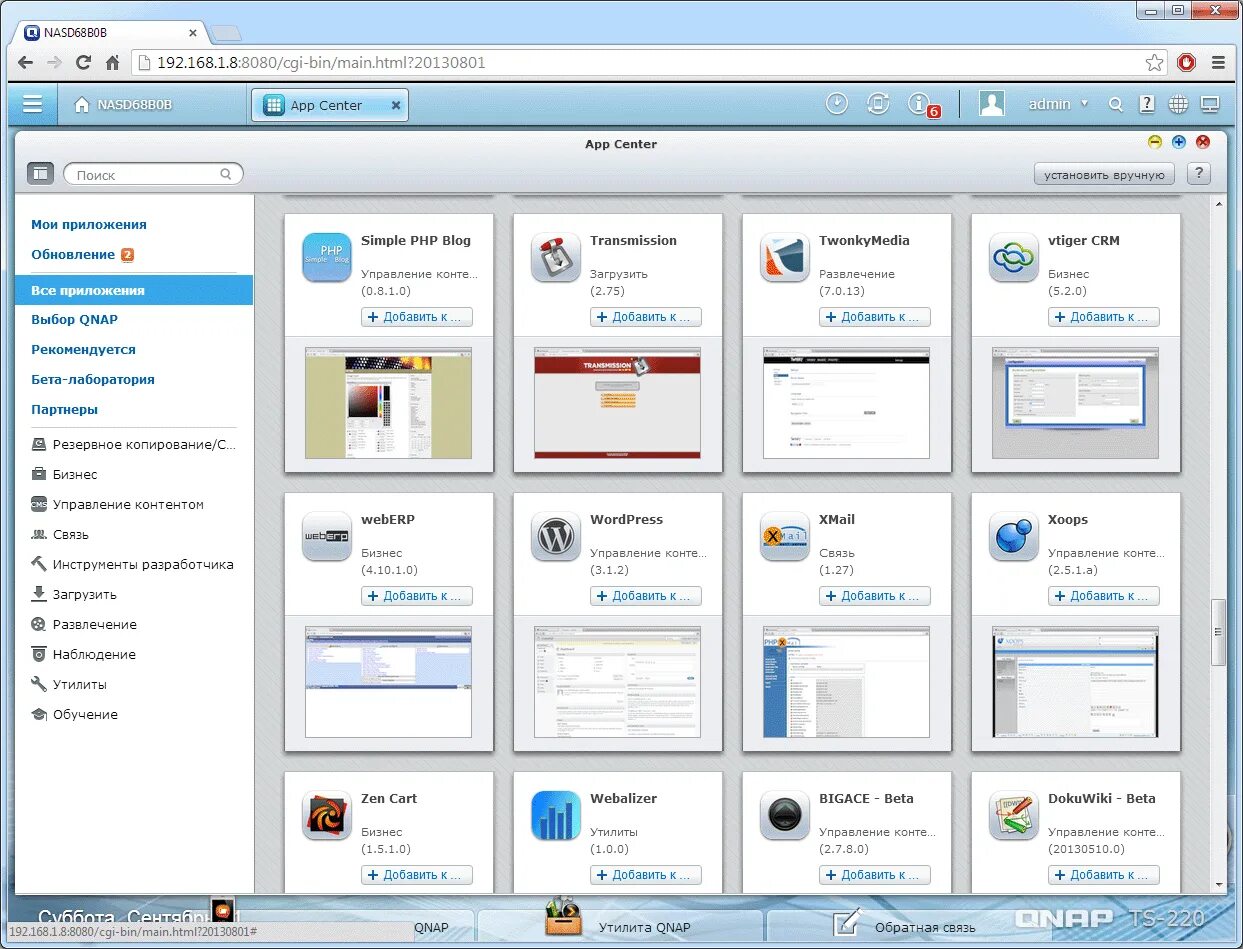Screen dimensions: 1243x949
Task: Open Обновление section in sidebar
Action: 73,255
